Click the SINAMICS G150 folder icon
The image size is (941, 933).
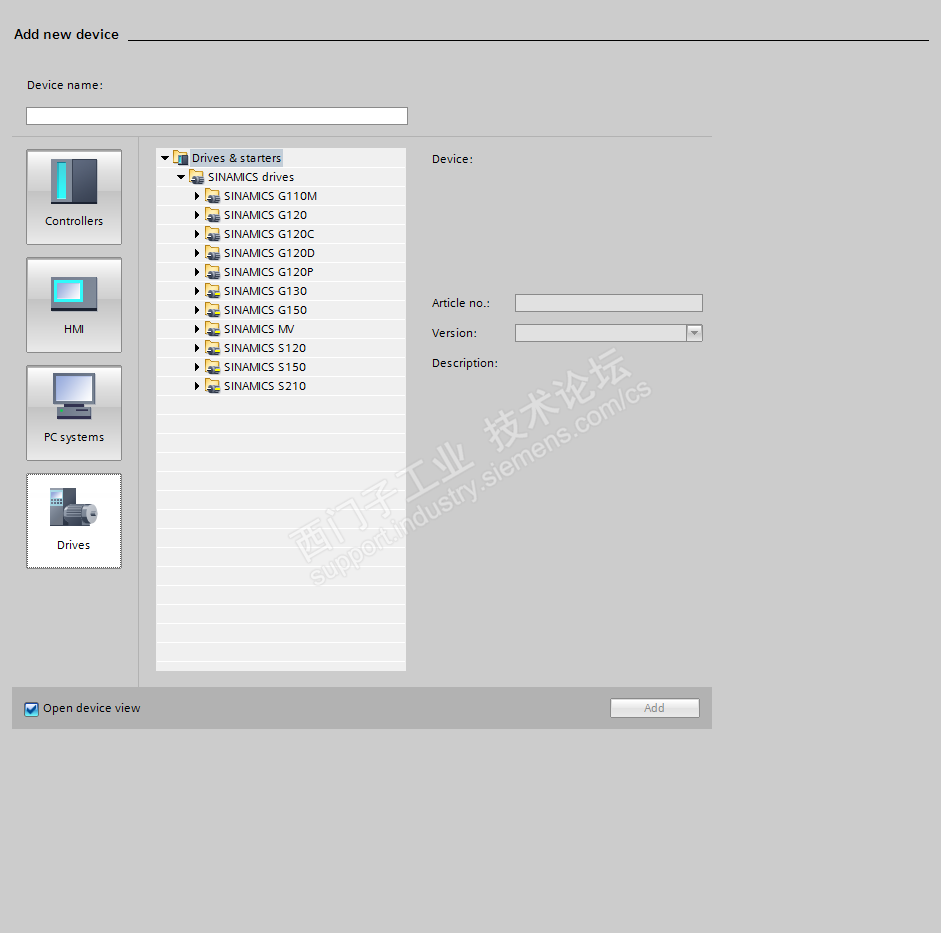point(212,310)
